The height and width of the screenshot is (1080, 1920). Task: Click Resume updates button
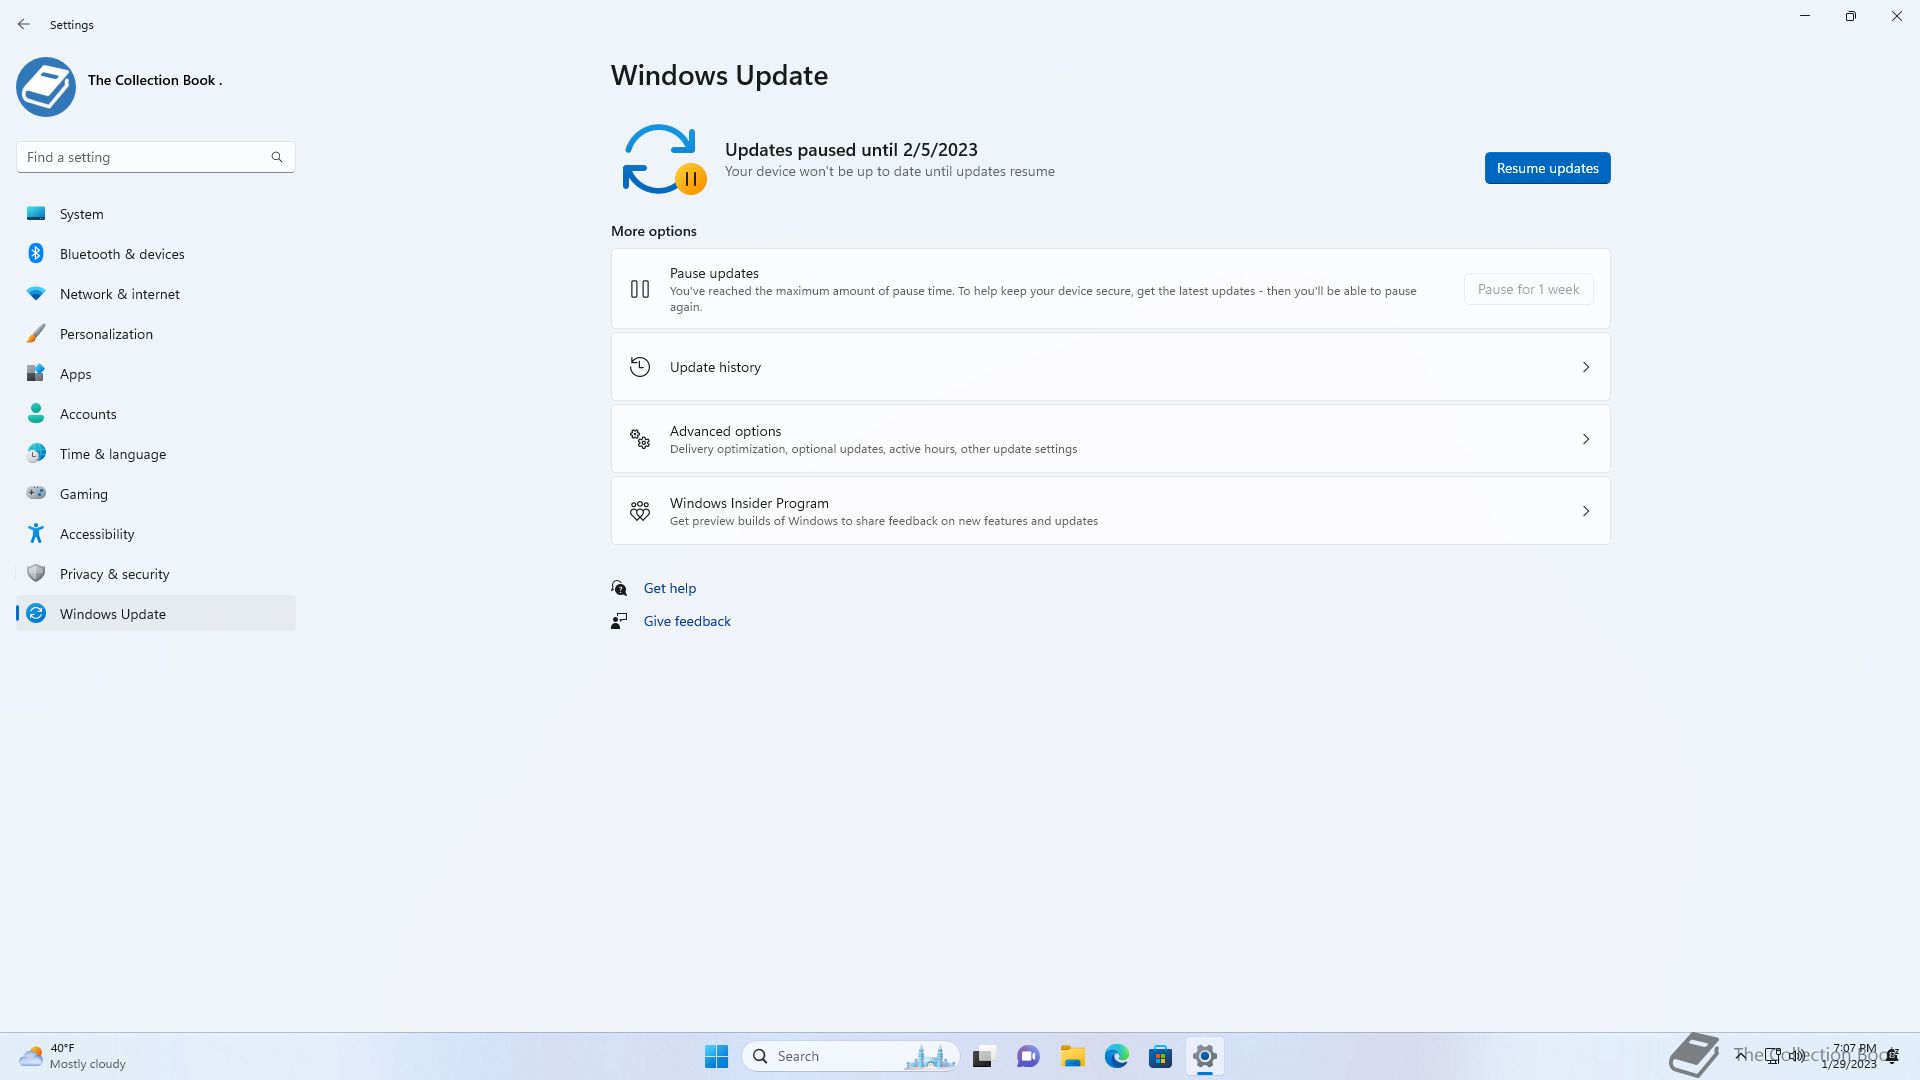pyautogui.click(x=1547, y=168)
